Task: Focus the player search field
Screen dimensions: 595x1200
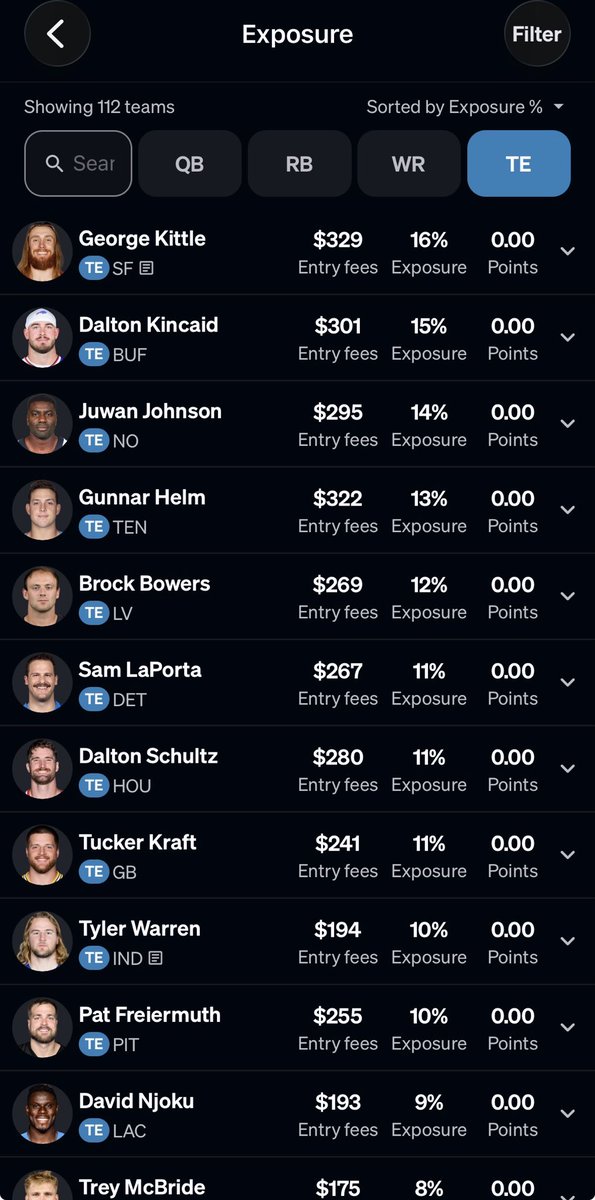Action: tap(78, 163)
